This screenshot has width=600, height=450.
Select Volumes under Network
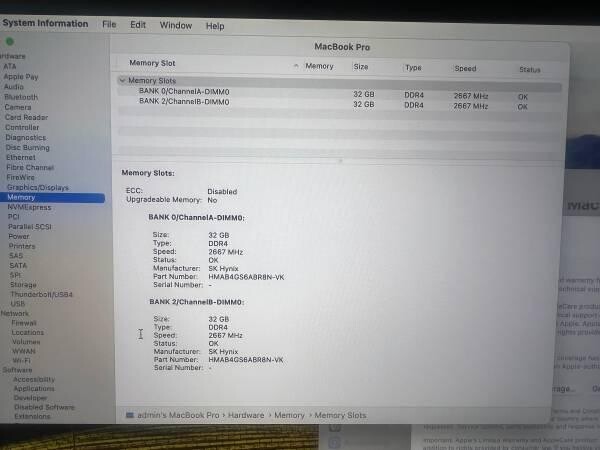[26, 342]
